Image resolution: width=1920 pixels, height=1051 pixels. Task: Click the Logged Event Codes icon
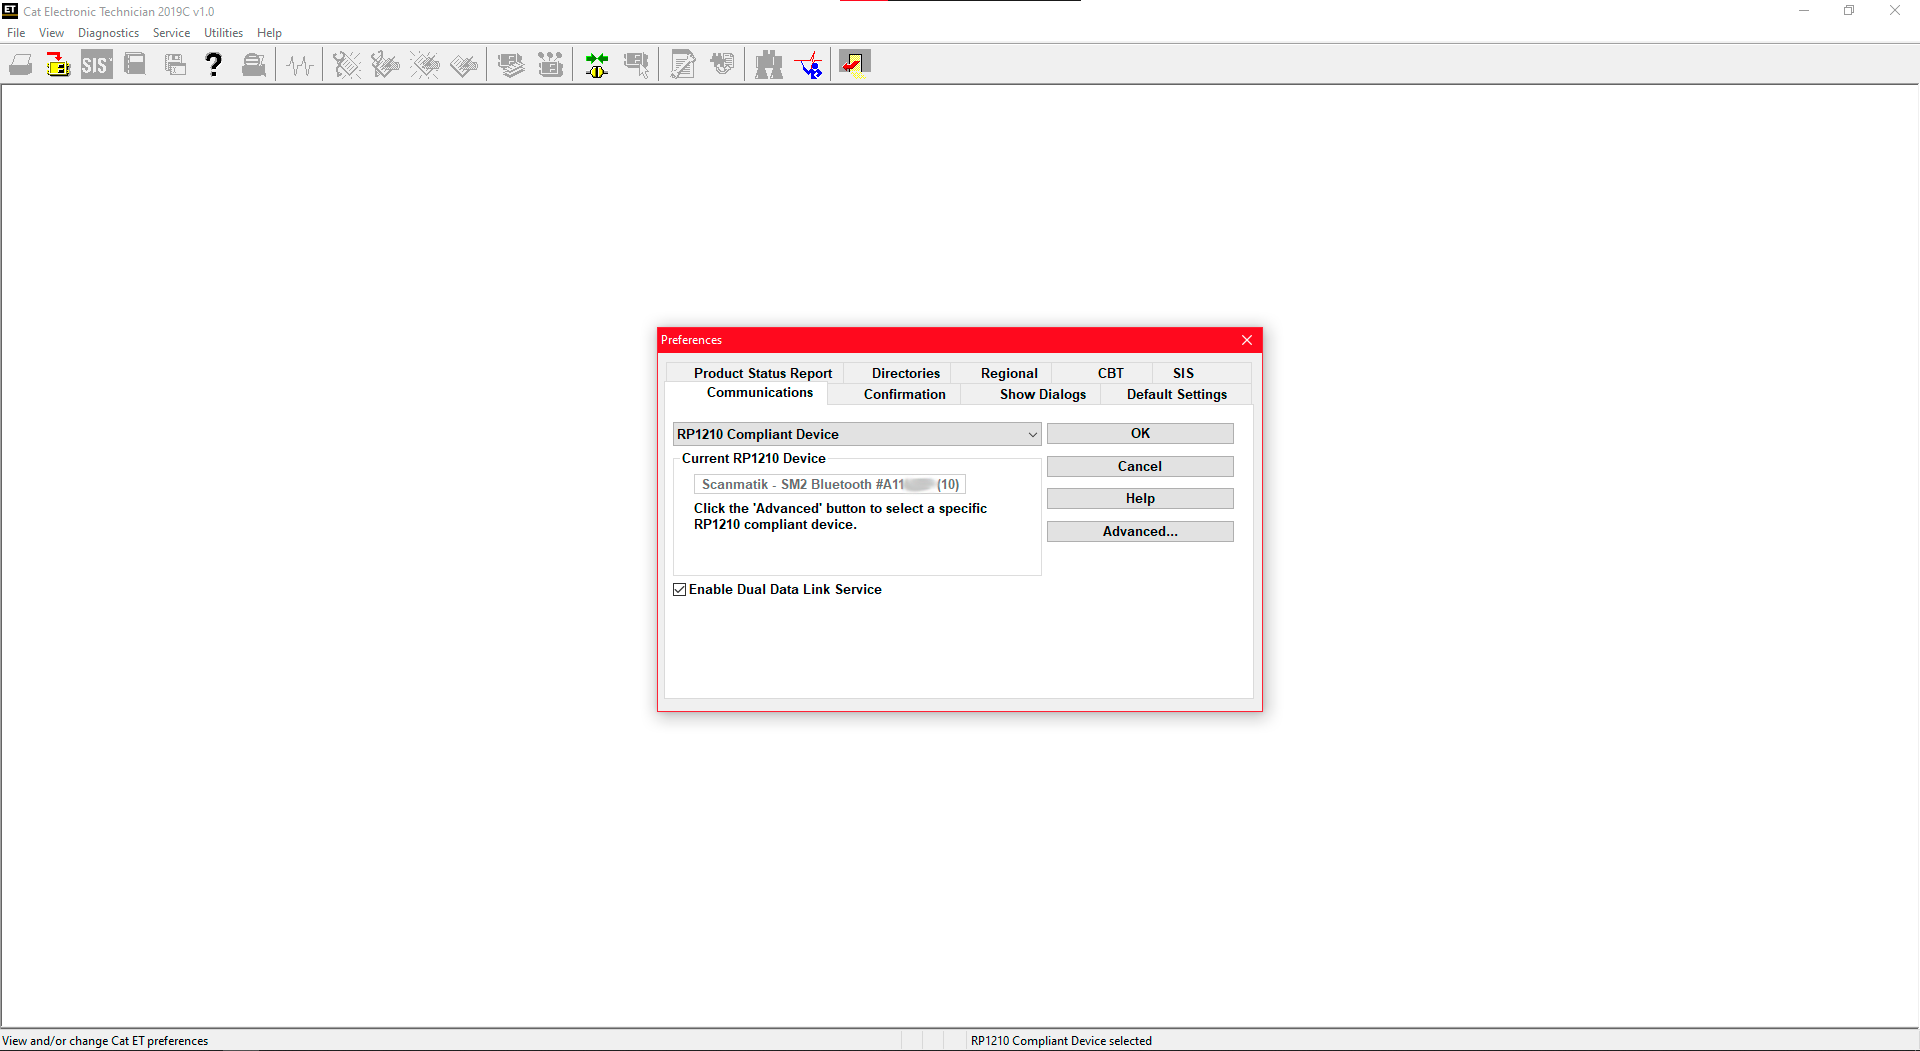click(x=464, y=65)
